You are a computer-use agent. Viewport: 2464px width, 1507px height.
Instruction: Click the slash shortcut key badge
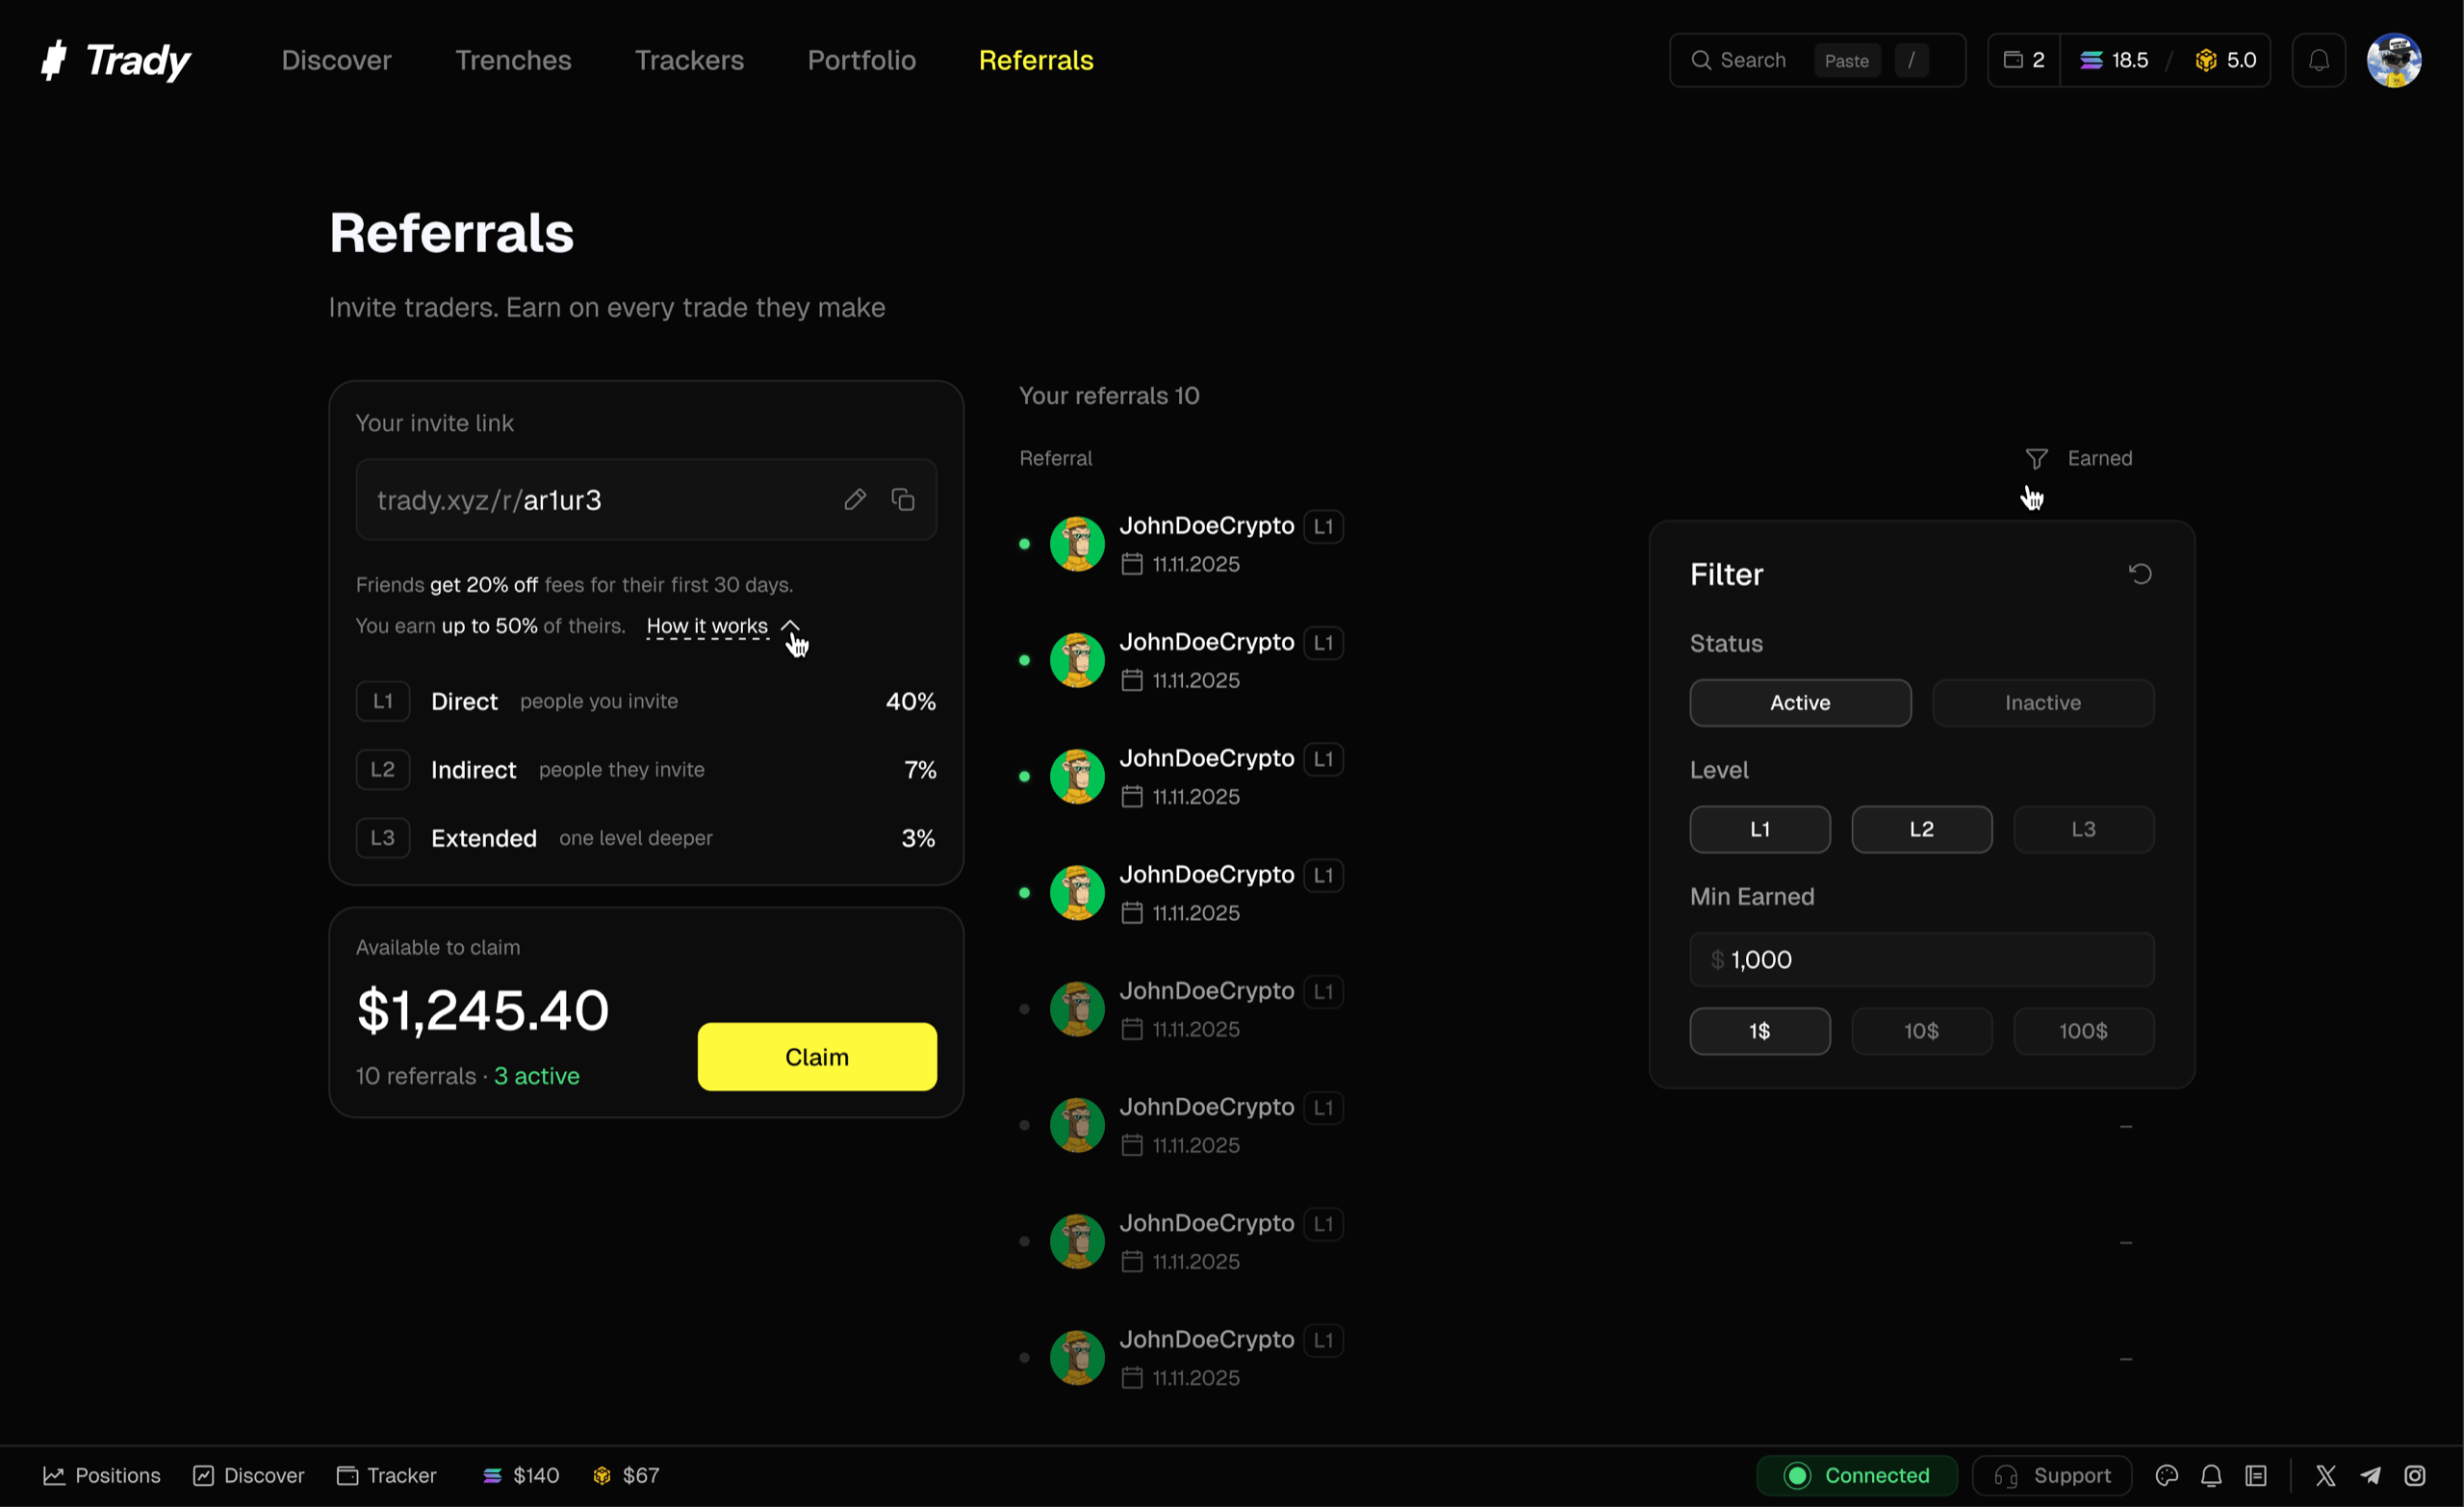coord(1911,60)
